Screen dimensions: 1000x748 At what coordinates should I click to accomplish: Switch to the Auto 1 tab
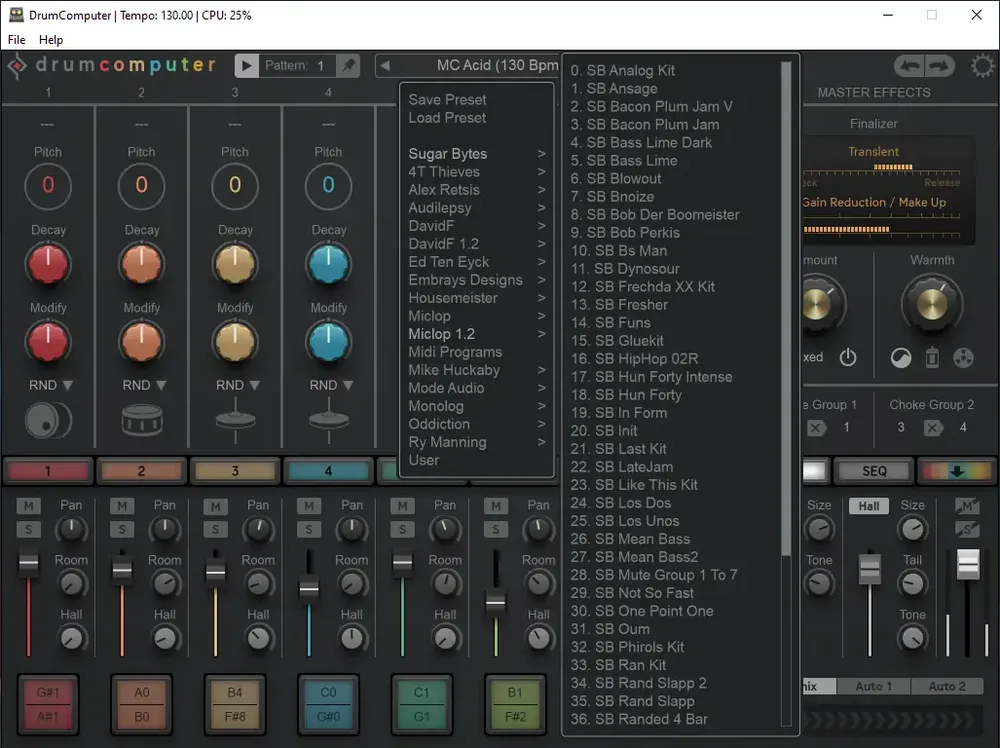873,686
